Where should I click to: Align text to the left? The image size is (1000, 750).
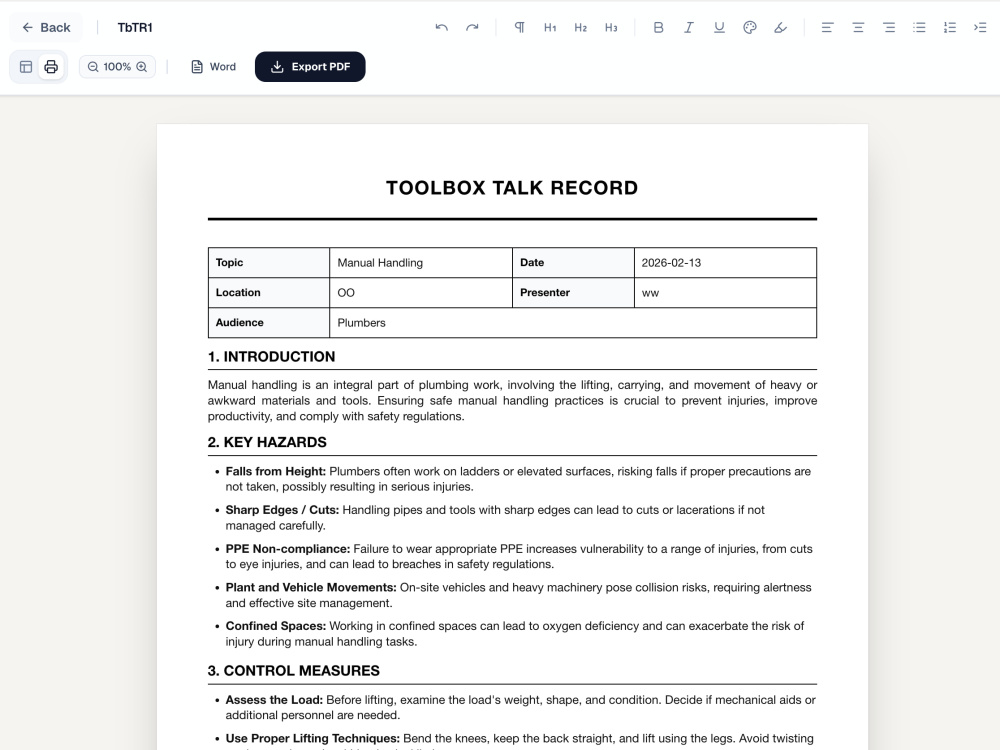click(x=827, y=27)
